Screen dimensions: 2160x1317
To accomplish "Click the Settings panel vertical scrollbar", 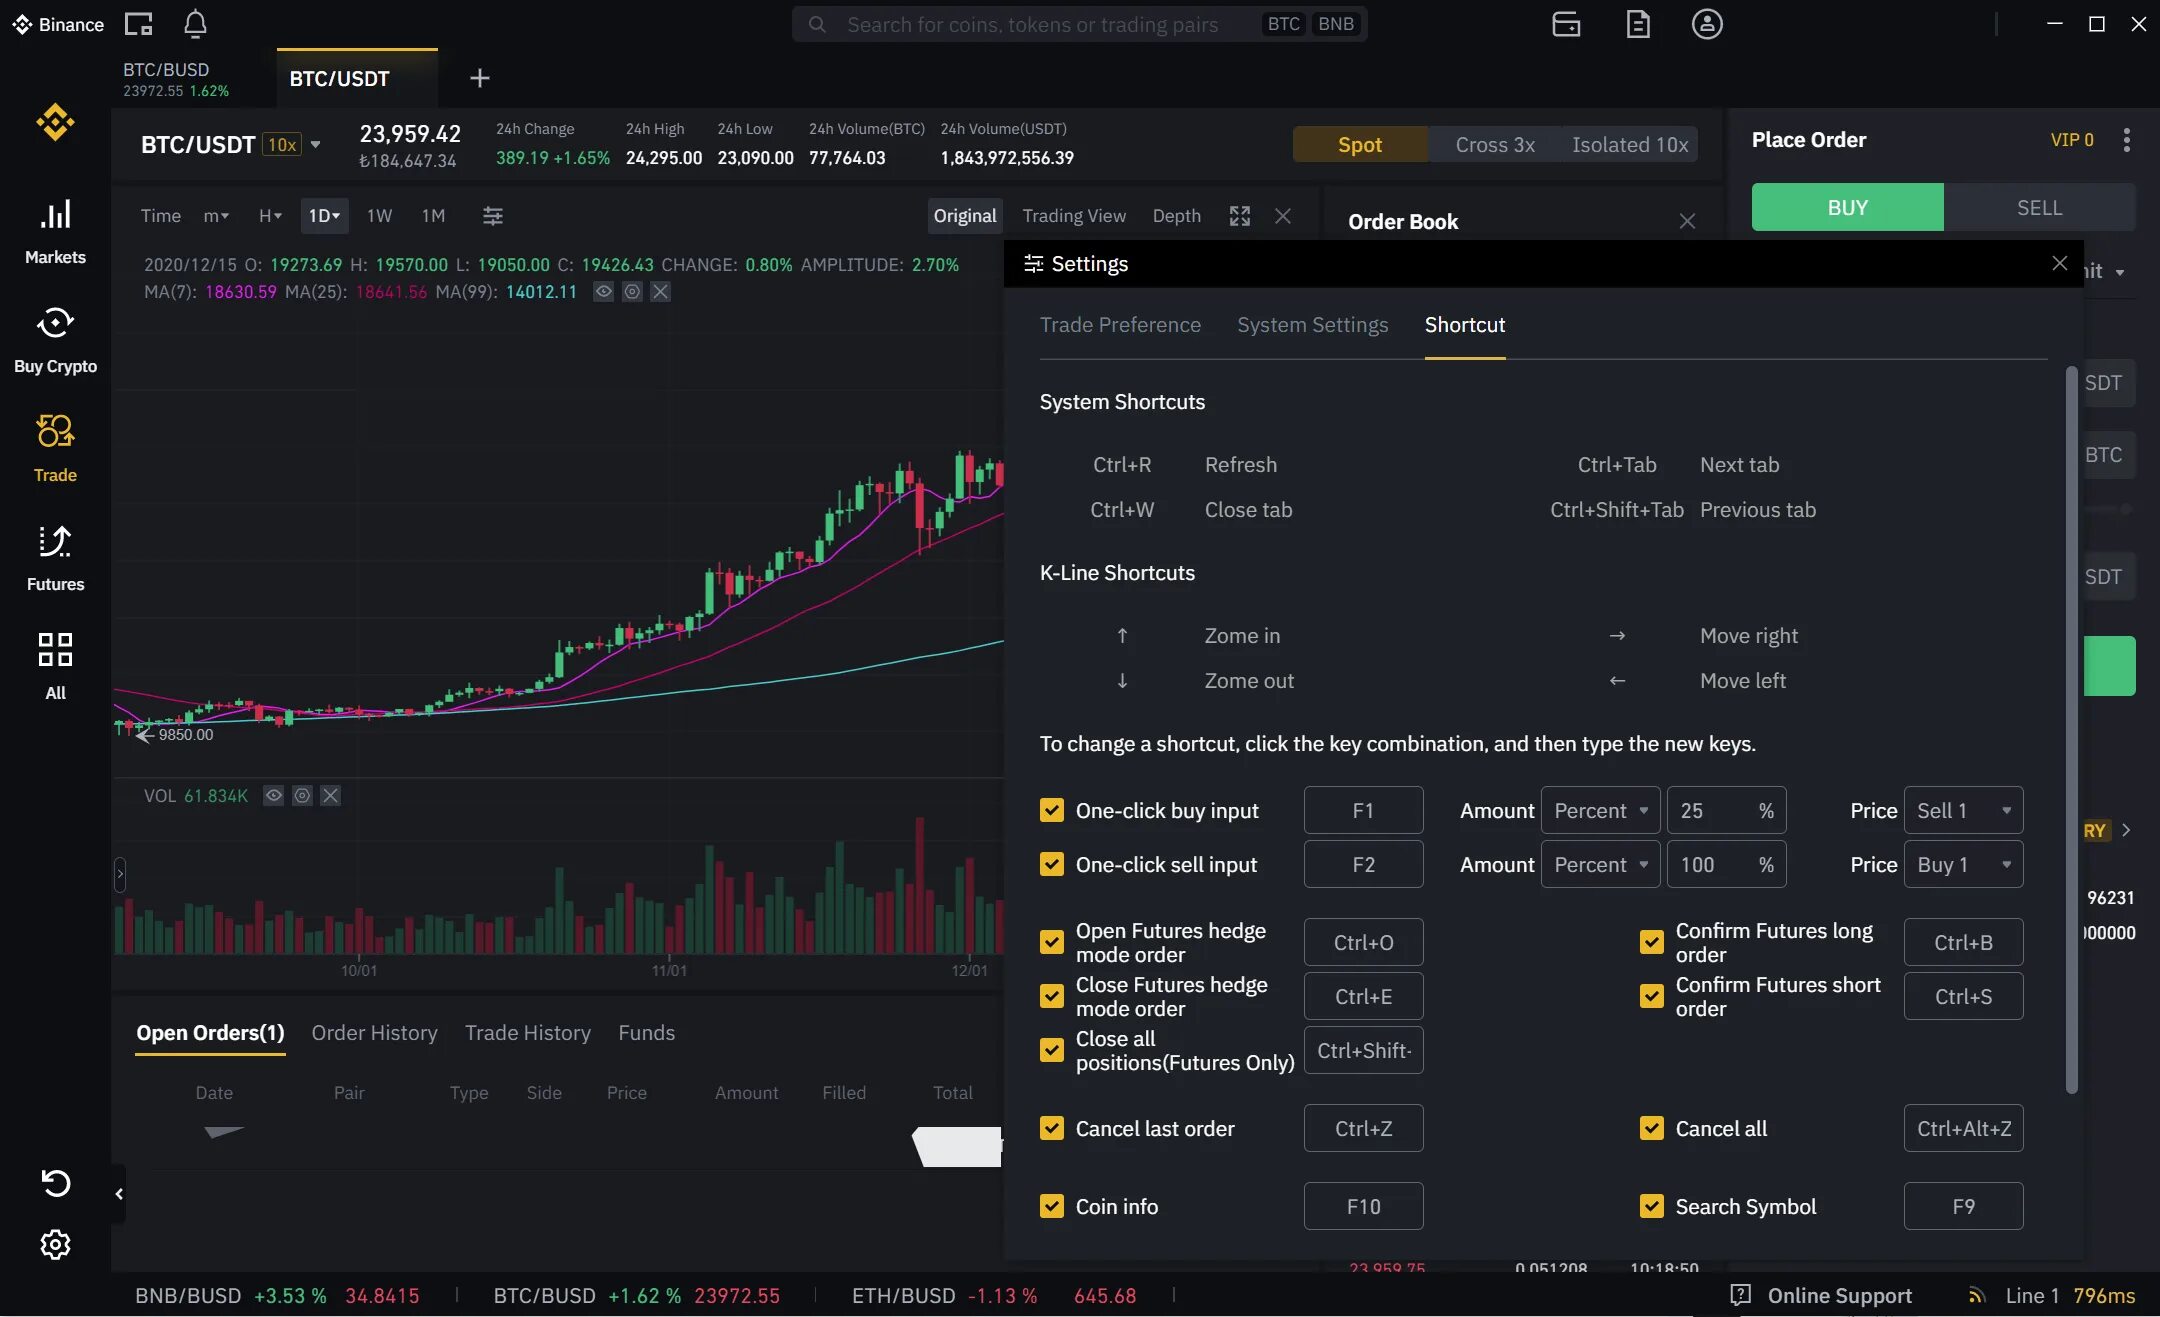I will coord(2071,730).
